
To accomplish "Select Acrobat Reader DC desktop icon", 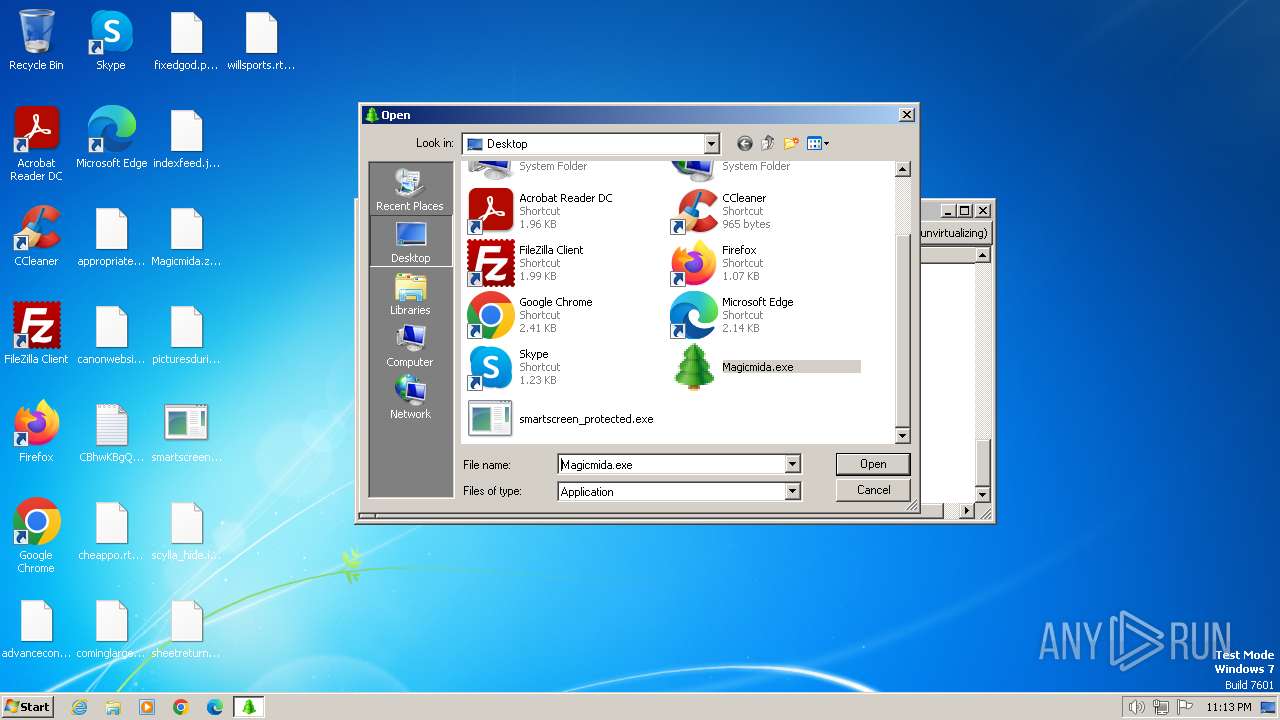I will point(36,145).
